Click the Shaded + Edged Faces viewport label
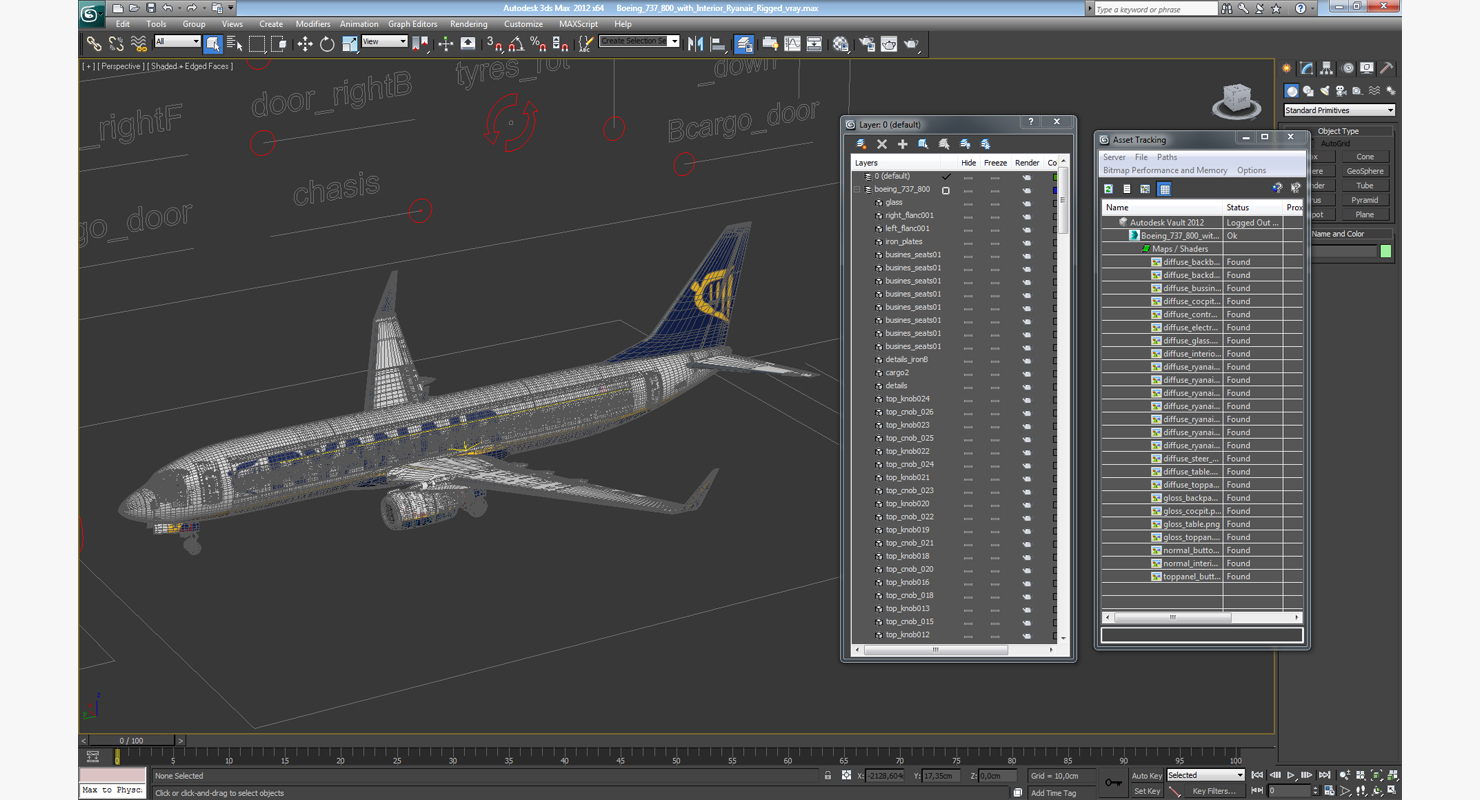The height and width of the screenshot is (800, 1480). tap(191, 66)
